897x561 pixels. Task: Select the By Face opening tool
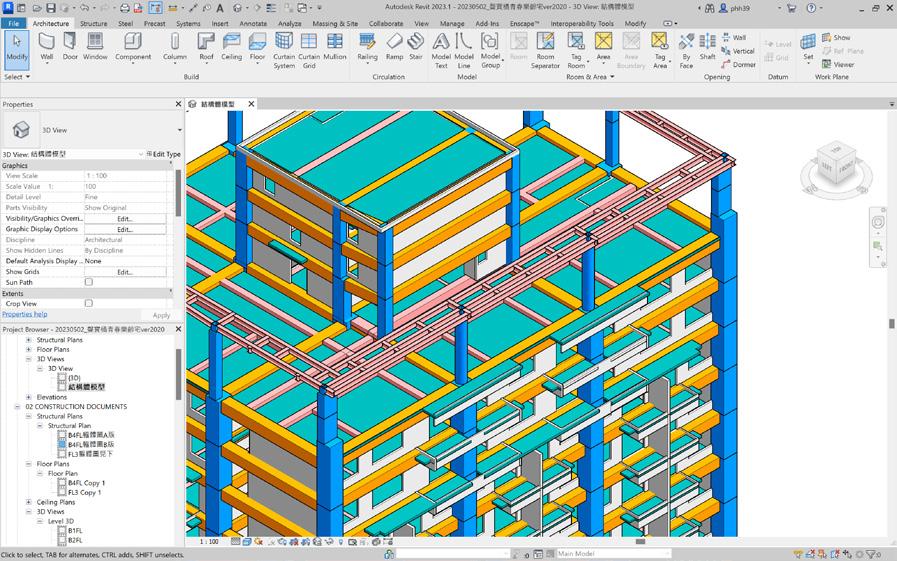tap(686, 50)
